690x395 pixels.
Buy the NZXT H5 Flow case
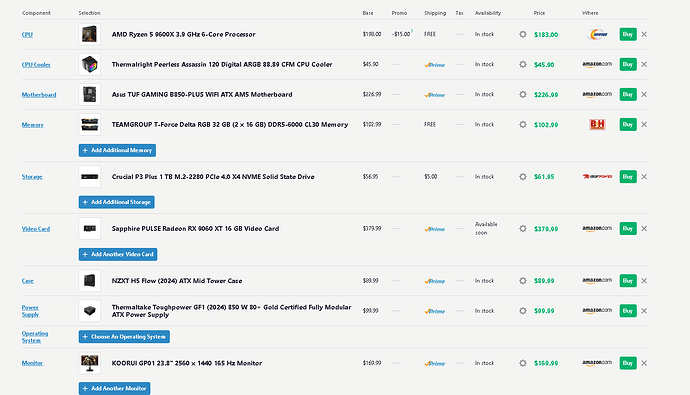point(628,281)
